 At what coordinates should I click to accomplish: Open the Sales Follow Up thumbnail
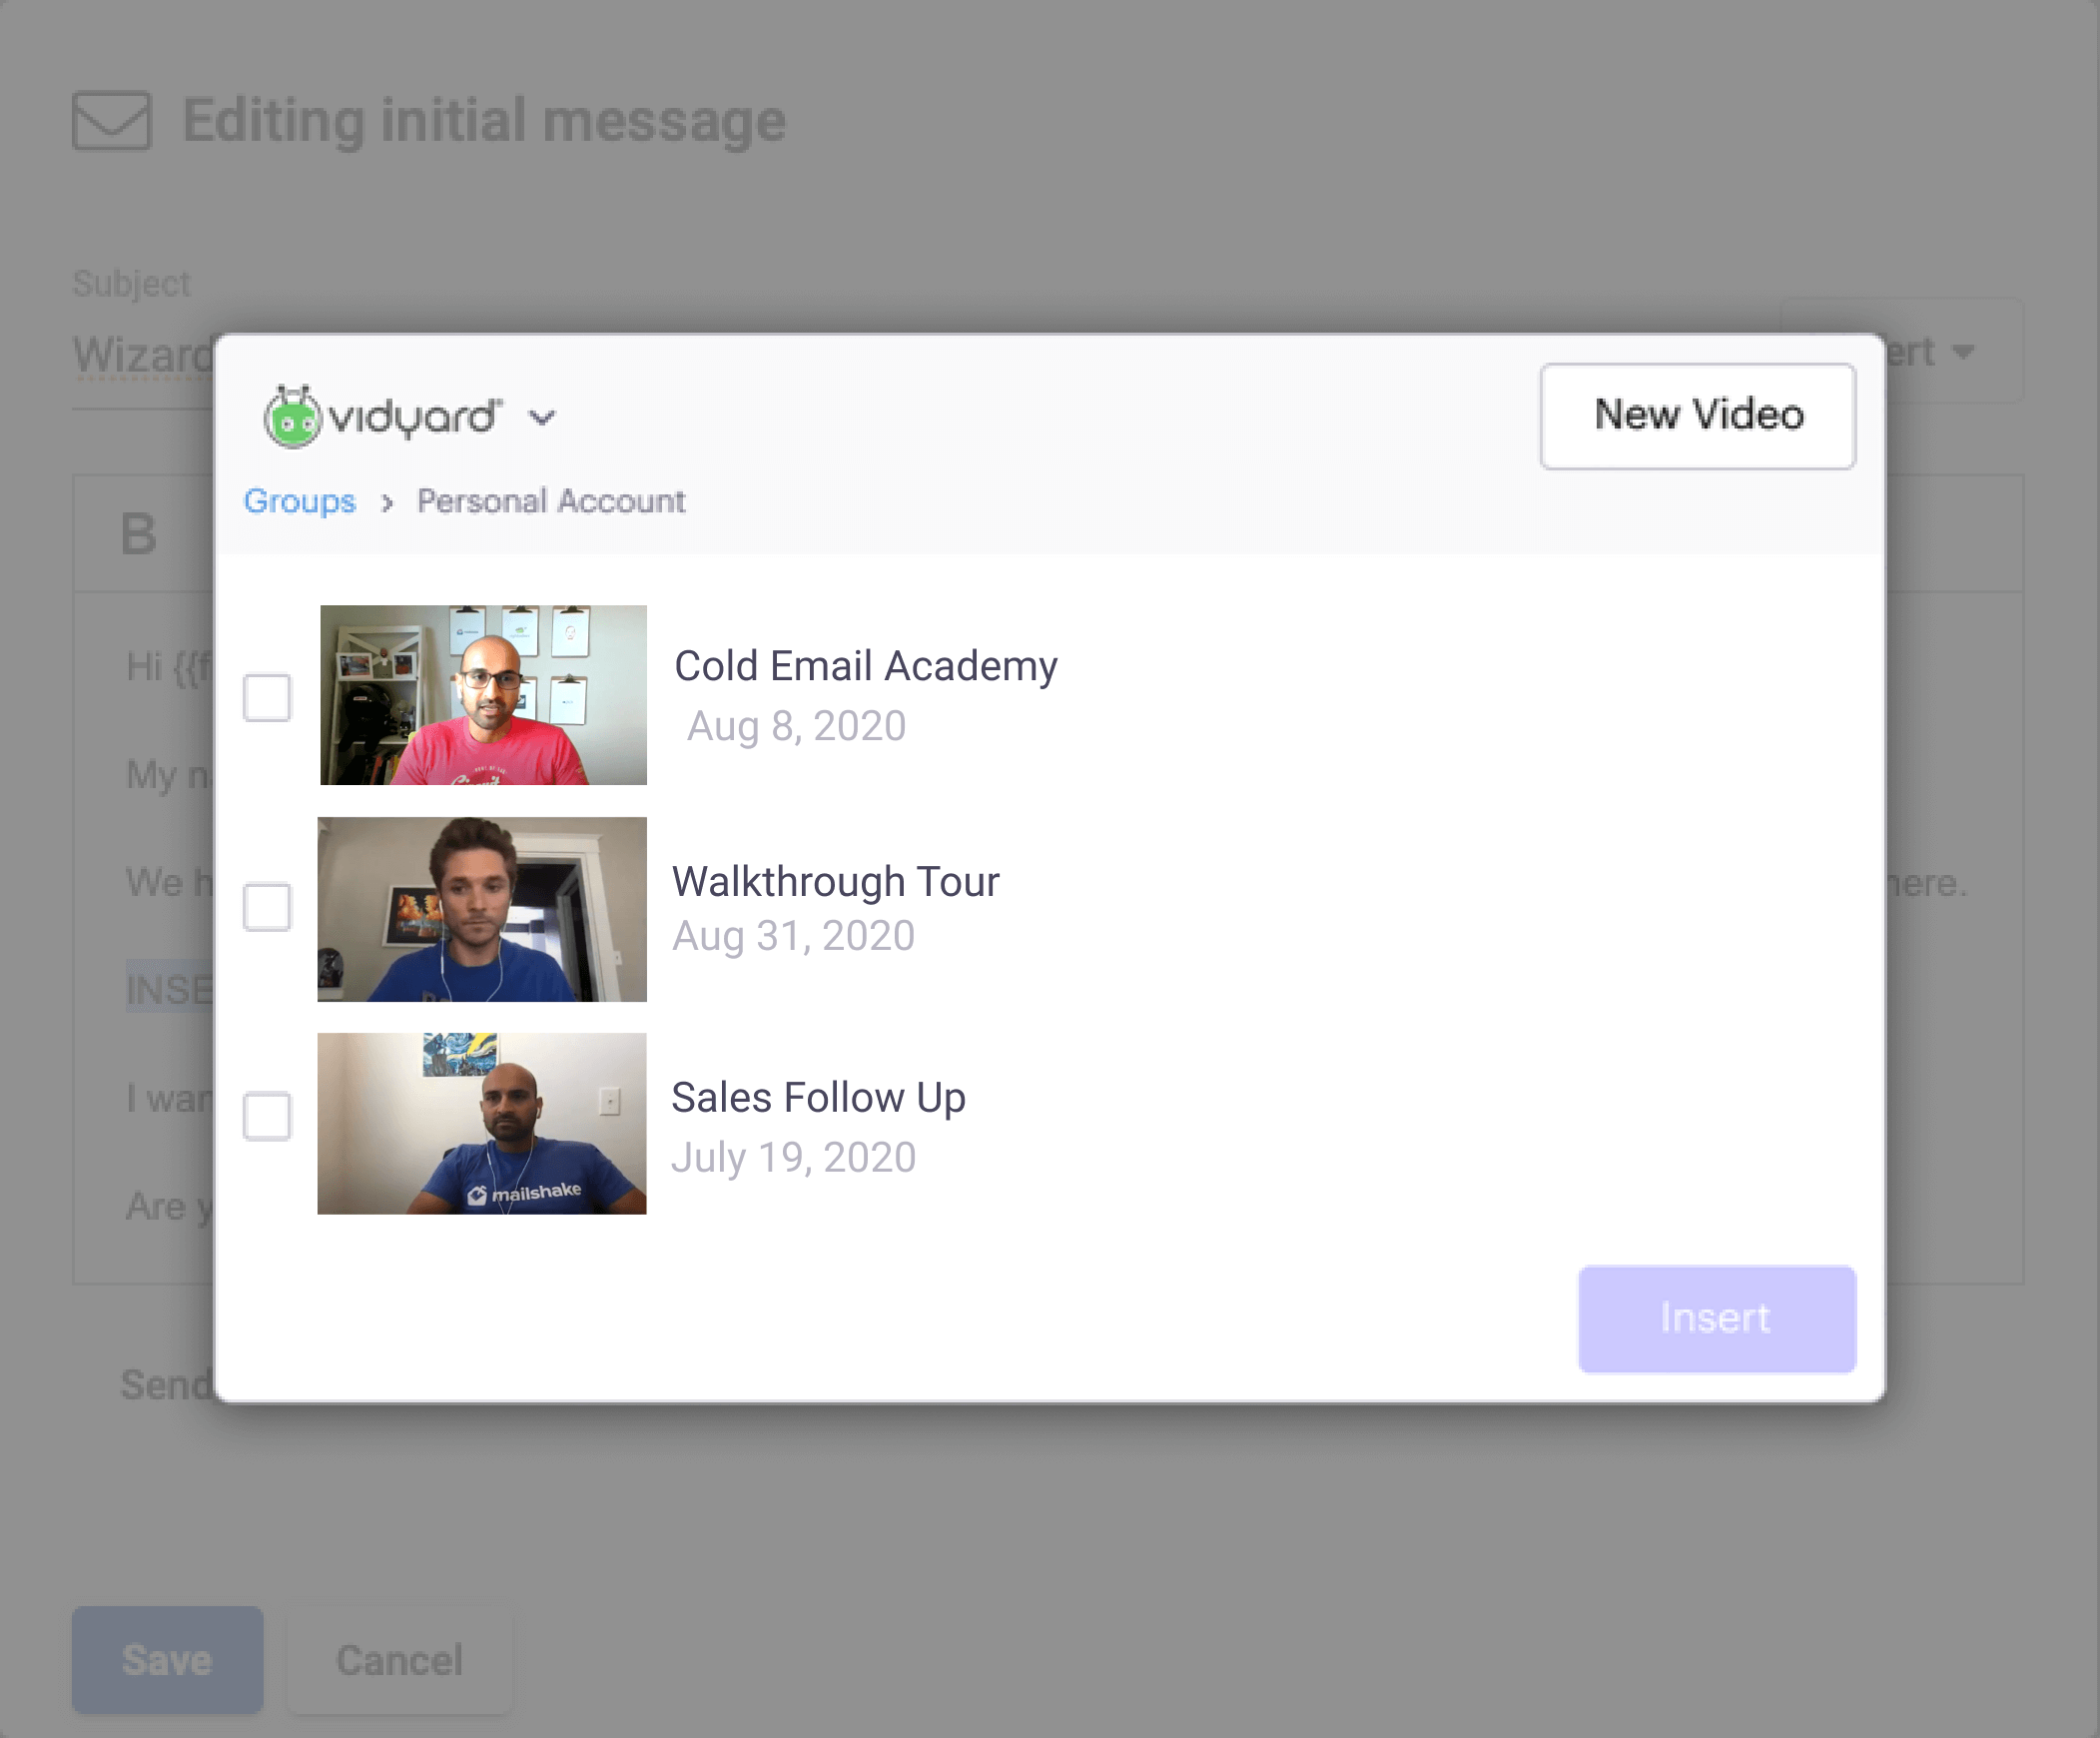(482, 1123)
